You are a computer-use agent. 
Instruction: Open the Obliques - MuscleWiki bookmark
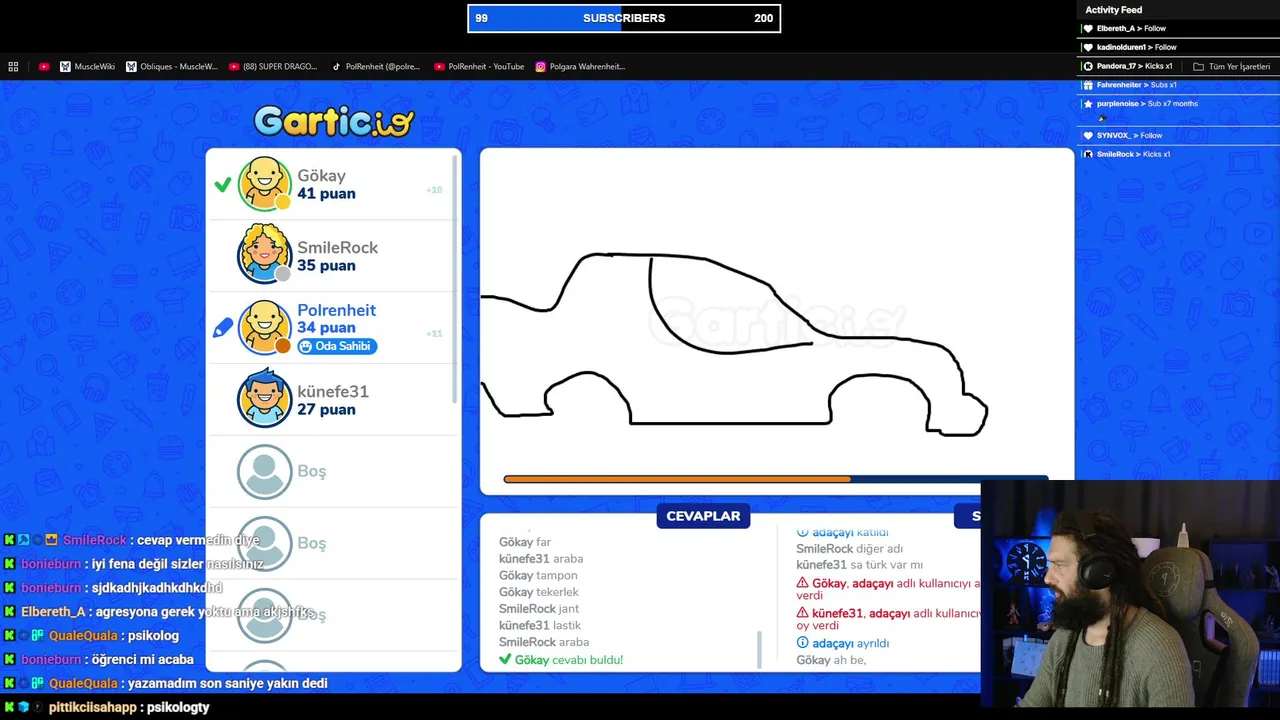172,67
